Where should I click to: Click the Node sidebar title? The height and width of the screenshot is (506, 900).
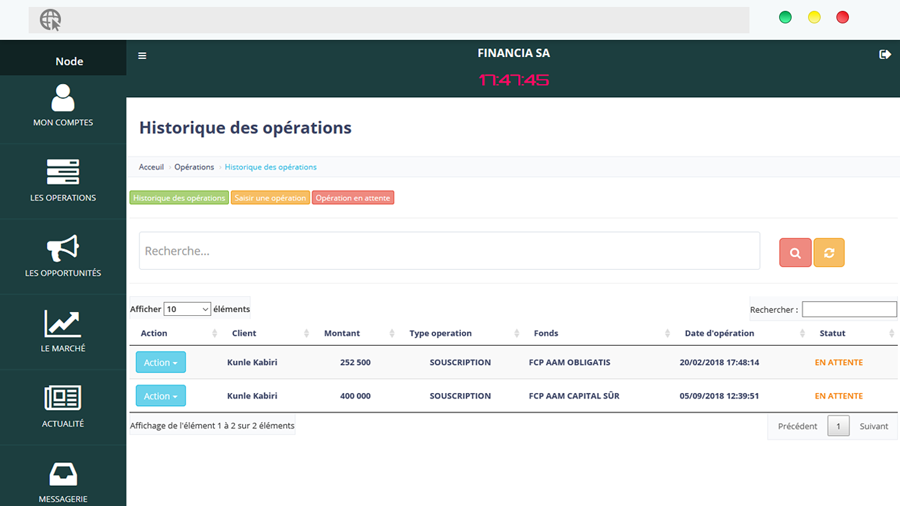tap(69, 61)
